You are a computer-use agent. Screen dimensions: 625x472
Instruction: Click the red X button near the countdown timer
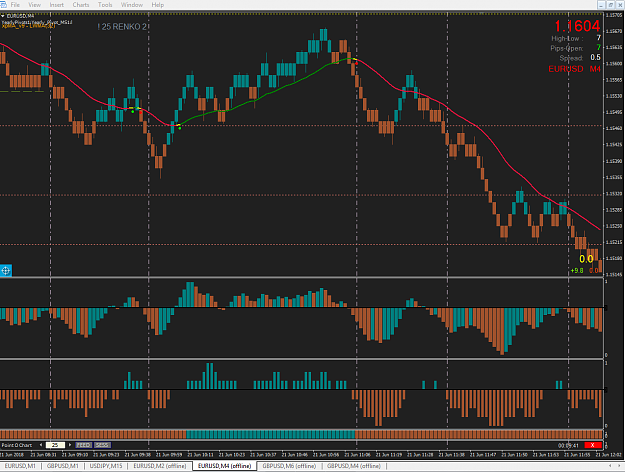click(x=593, y=445)
